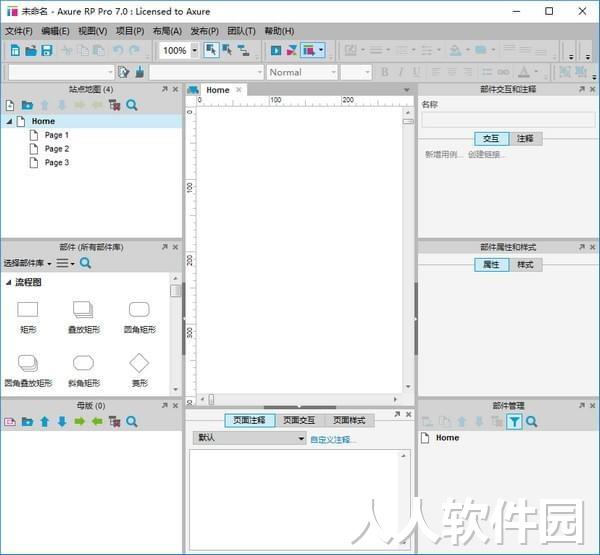Screen dimensions: 600x555
Task: Open the 默认 notes field dropdown
Action: tap(249, 438)
